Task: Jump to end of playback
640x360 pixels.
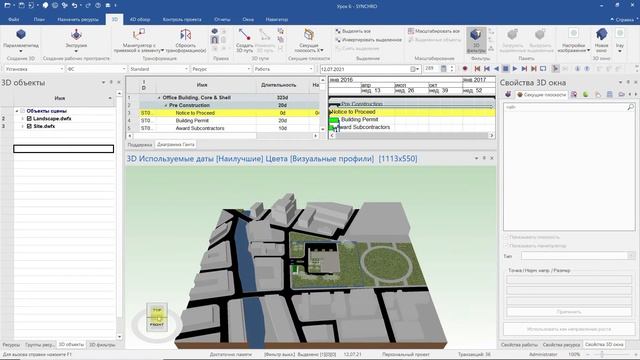Action: click(533, 69)
